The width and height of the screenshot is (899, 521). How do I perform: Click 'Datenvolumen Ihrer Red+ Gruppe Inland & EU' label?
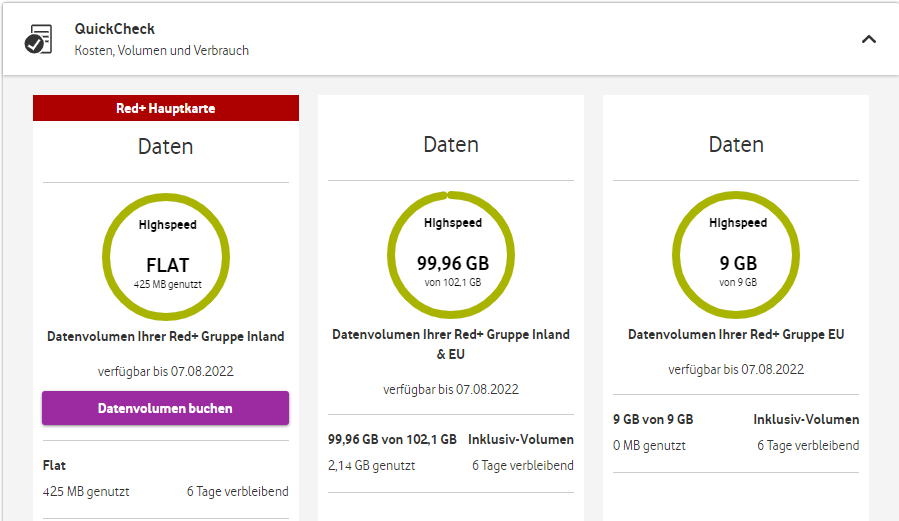451,344
